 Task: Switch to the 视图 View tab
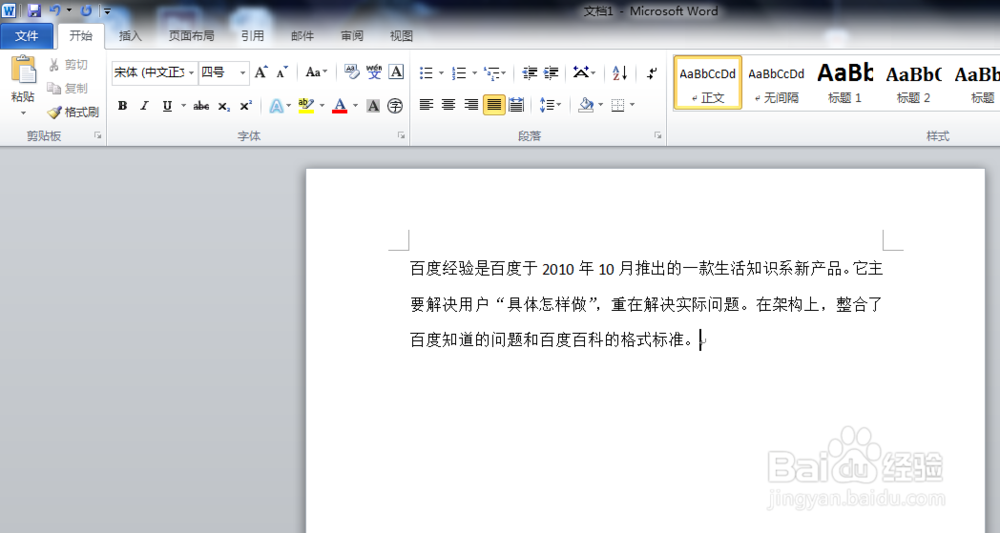401,36
